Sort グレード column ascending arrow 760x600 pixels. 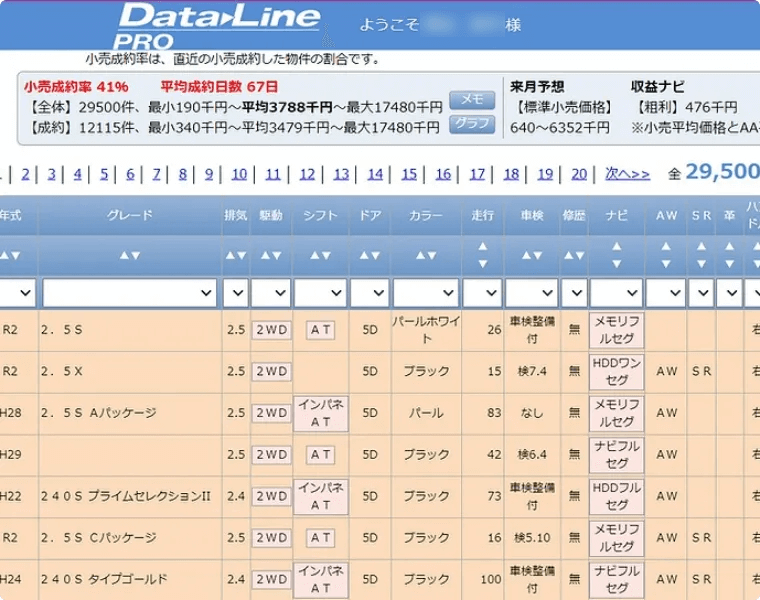click(x=124, y=256)
